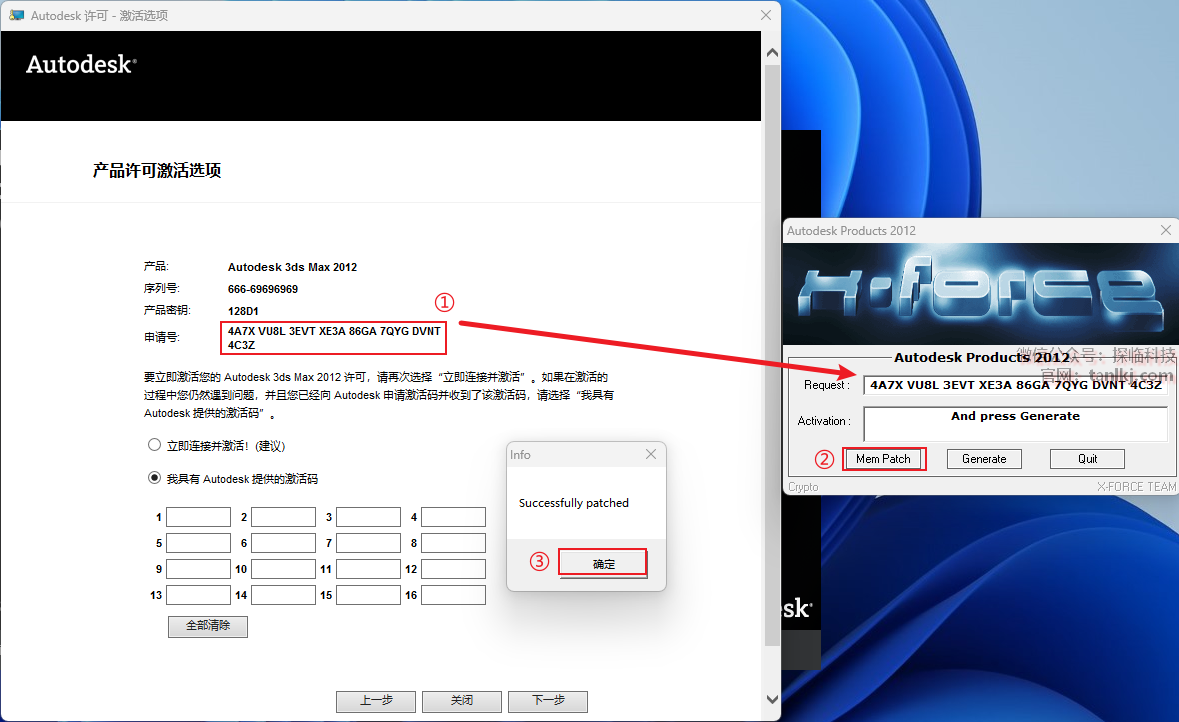Click the Crypto label in the X-Force window
This screenshot has width=1179, height=722.
coord(803,487)
